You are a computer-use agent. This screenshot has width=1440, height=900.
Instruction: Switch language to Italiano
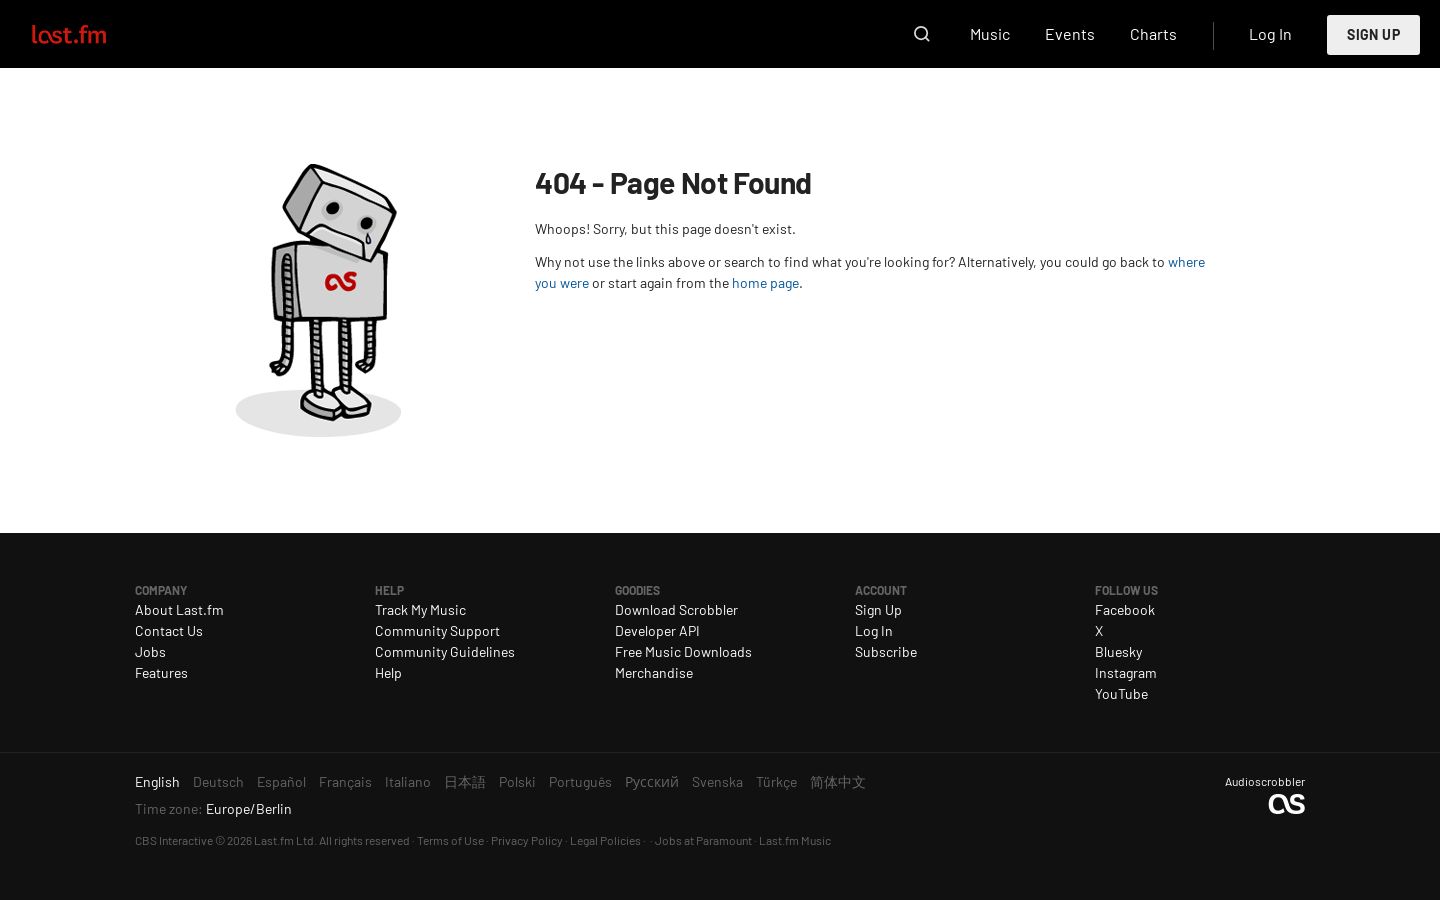[408, 782]
